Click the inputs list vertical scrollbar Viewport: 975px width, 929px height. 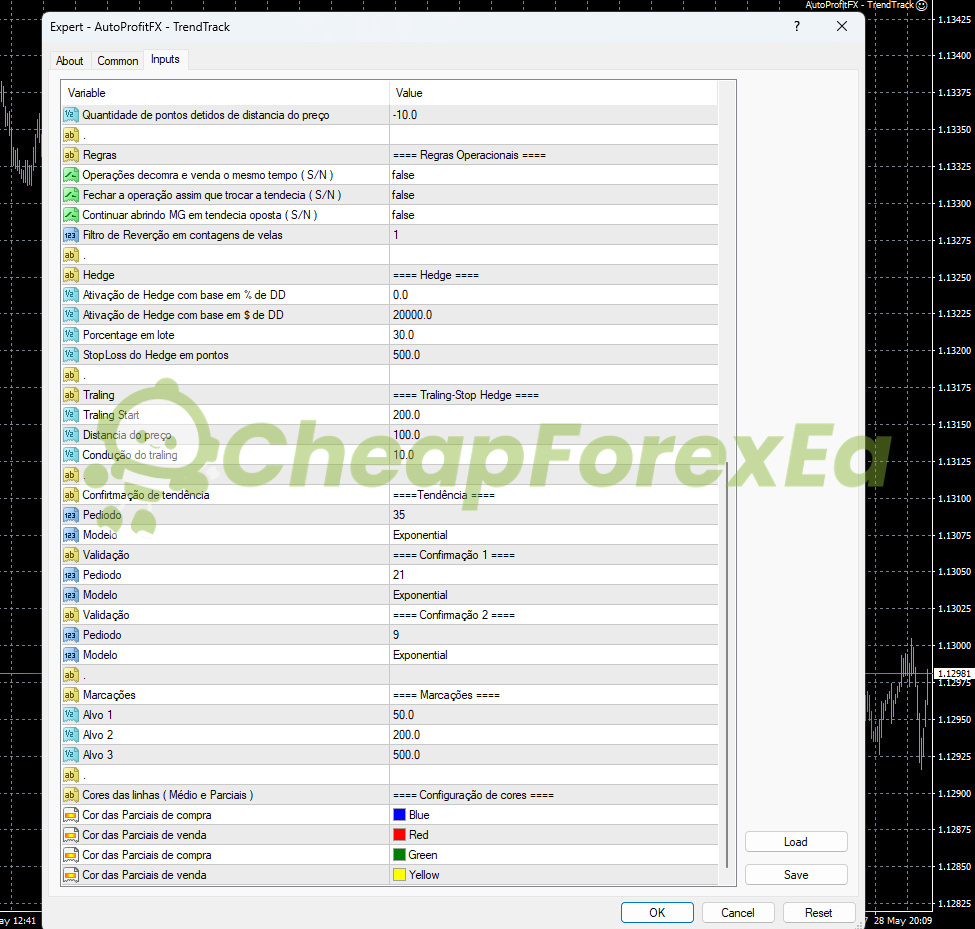coord(727,664)
